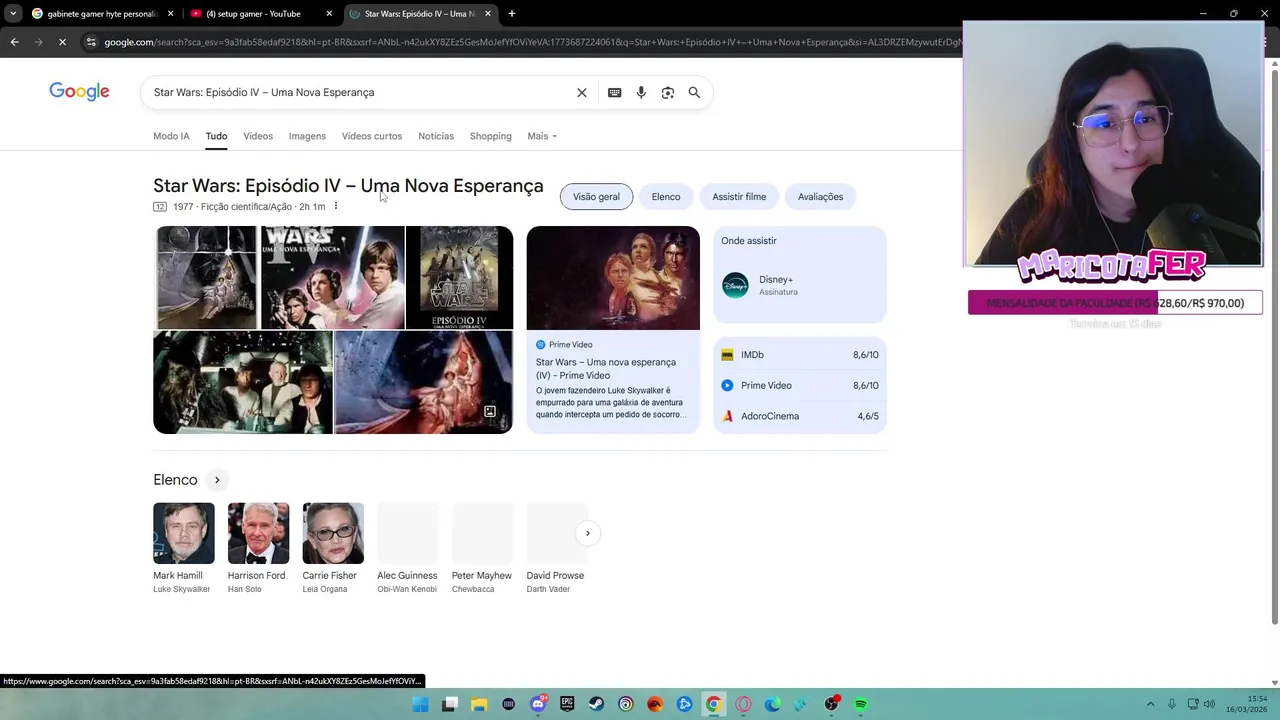This screenshot has height=720, width=1280.
Task: Switch to Imagens tab
Action: tap(307, 136)
